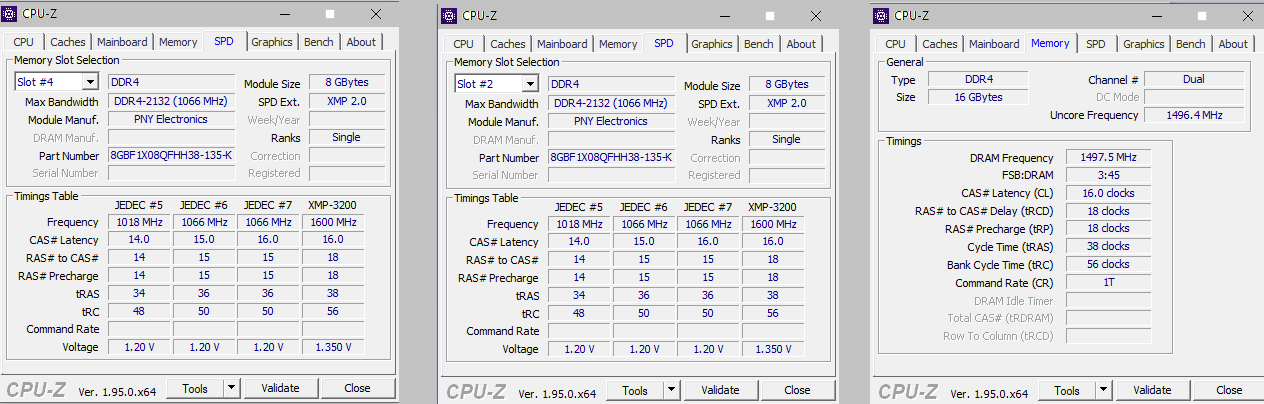Viewport: 1264px width, 404px height.
Task: Click Size 16 GBytes value in third window
Action: point(978,97)
